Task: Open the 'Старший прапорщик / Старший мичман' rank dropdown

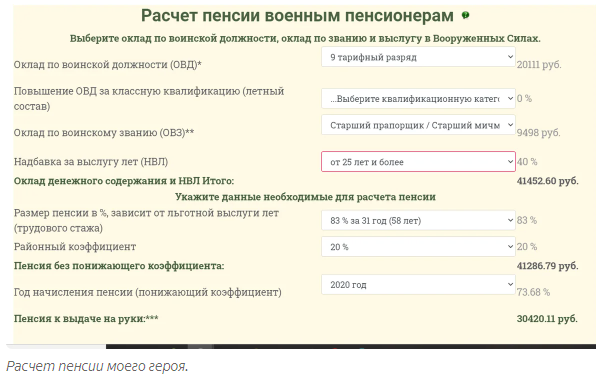Action: tap(418, 125)
